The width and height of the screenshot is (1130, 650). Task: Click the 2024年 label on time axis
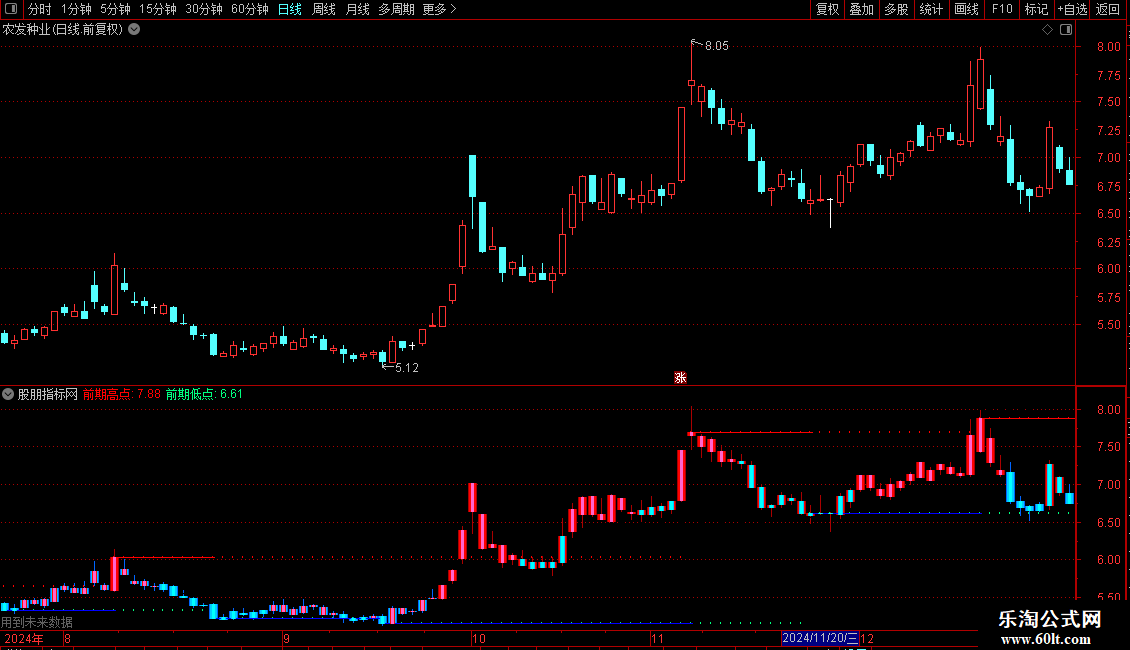point(23,638)
